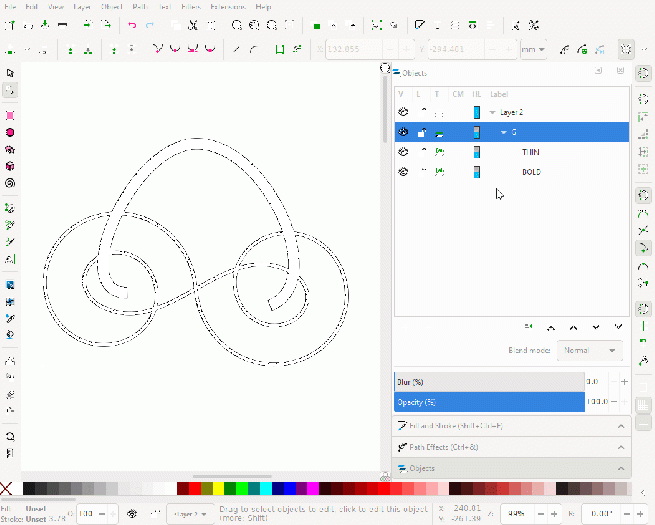Expand the Fill and Stroke panel
The image size is (655, 525).
pos(510,426)
